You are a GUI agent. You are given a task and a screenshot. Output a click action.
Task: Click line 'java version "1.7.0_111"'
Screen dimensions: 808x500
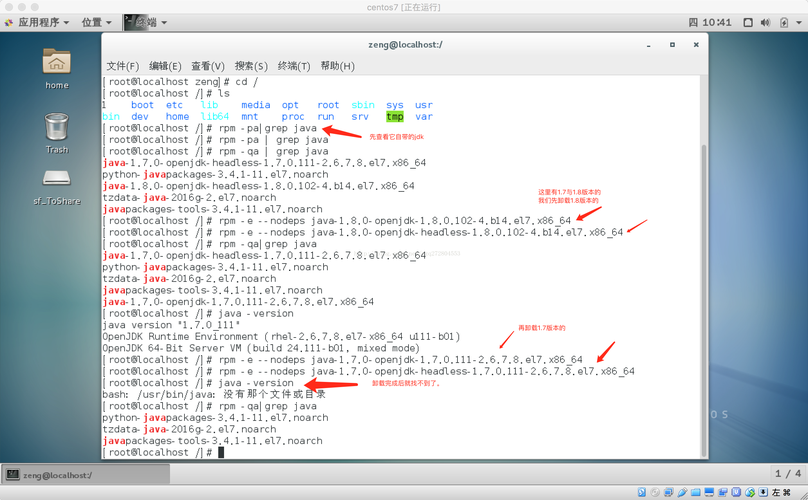tap(171, 325)
